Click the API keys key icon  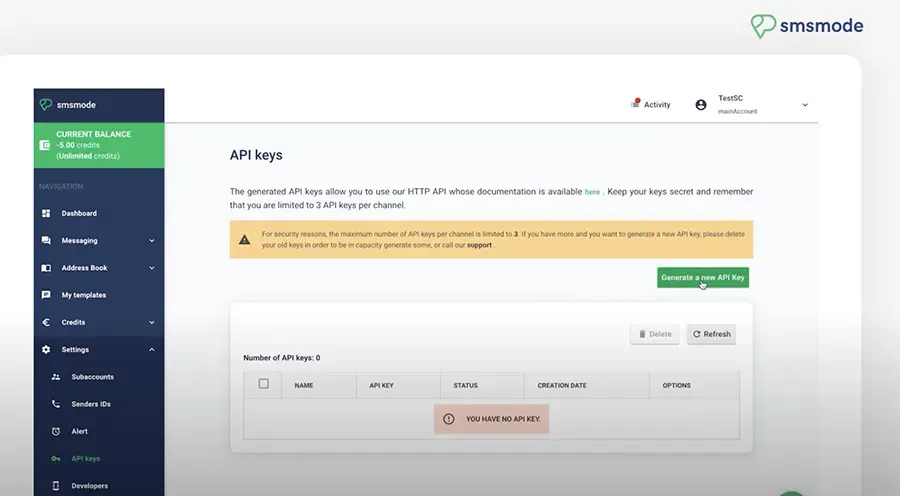(56, 459)
